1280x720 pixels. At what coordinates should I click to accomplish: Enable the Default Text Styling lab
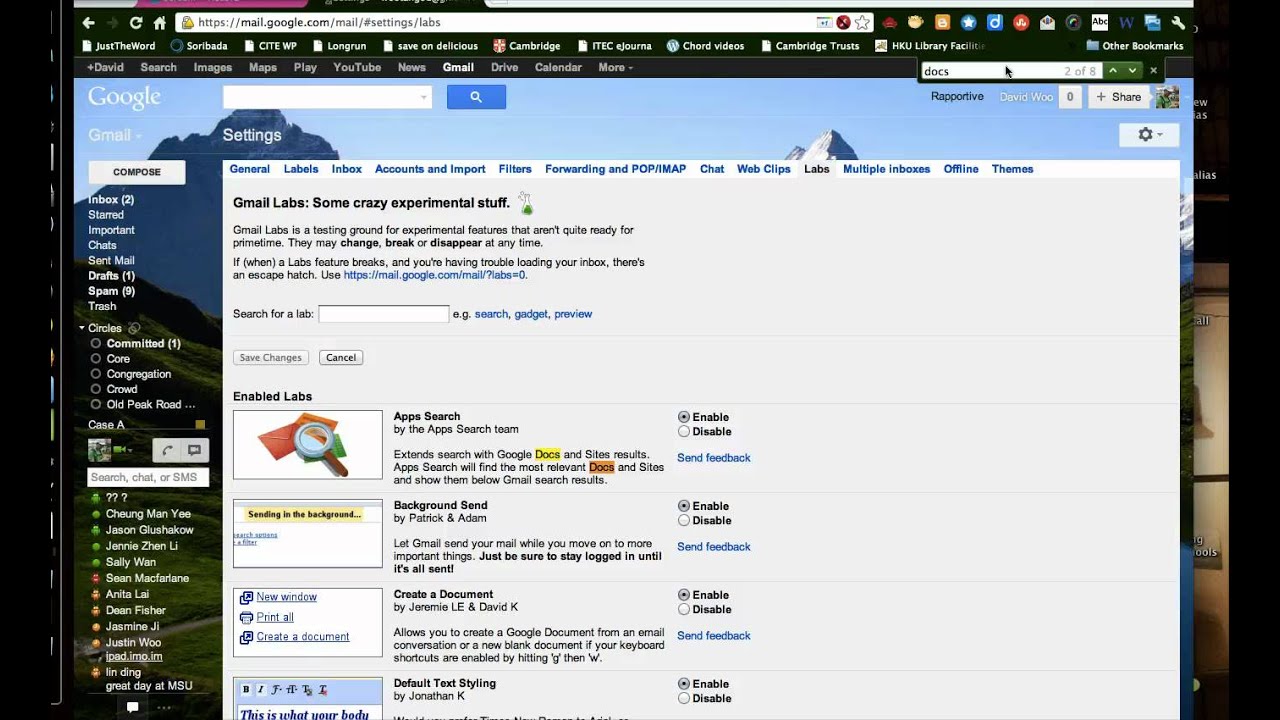[684, 684]
